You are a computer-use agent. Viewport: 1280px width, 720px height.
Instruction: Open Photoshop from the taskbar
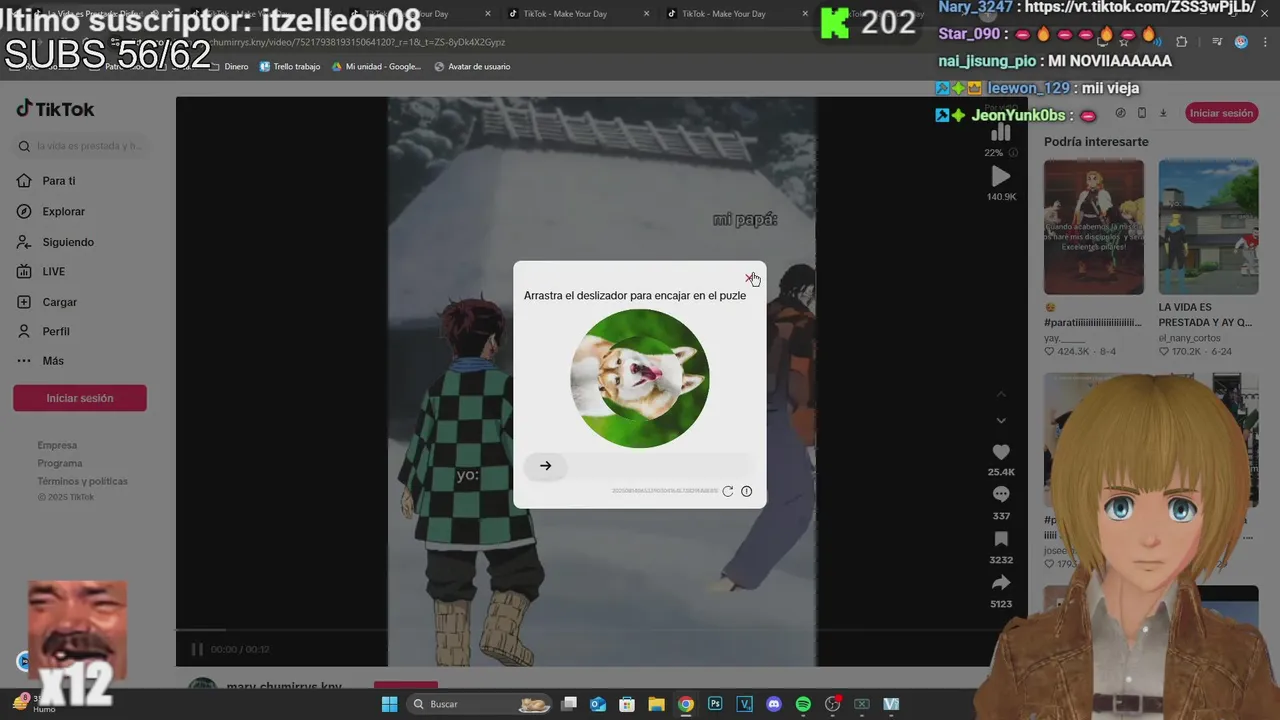tap(715, 704)
